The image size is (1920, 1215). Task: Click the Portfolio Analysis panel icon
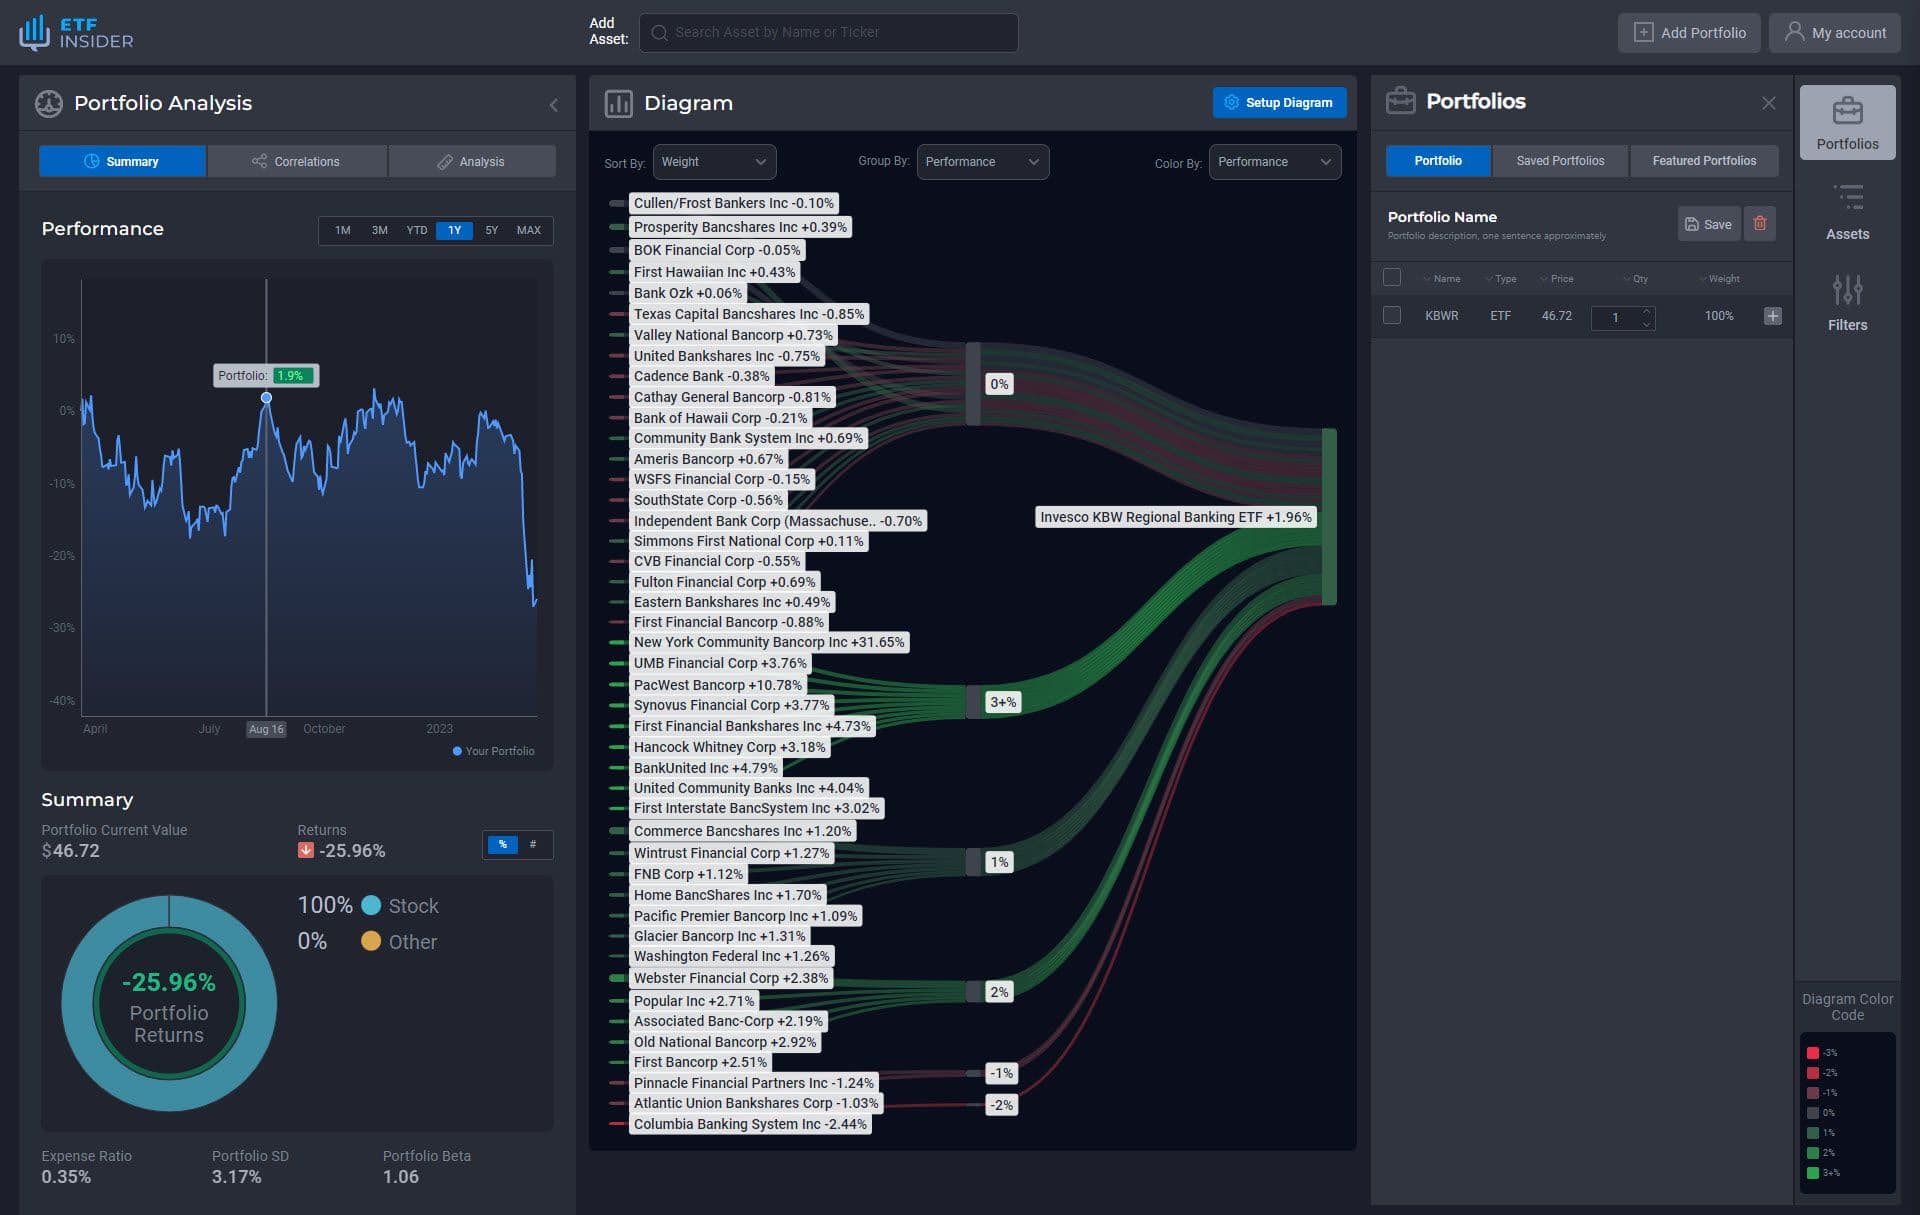coord(48,103)
